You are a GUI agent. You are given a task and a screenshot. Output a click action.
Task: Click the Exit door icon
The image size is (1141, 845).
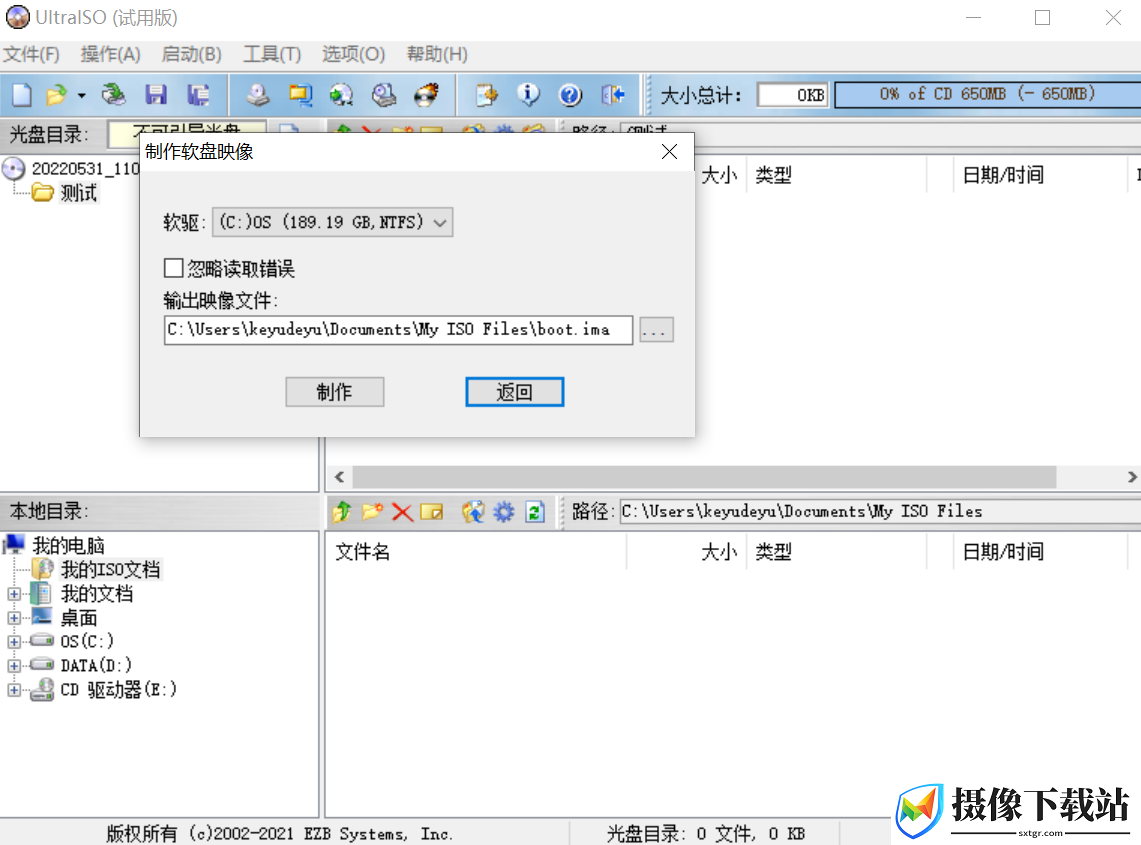coord(613,95)
